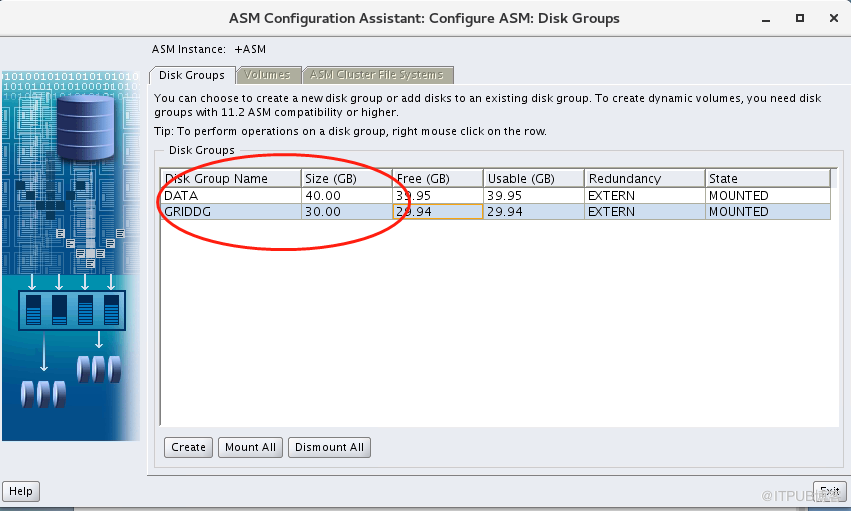This screenshot has height=511, width=851.
Task: Select the GRIDDG disk group name cell
Action: click(x=231, y=212)
